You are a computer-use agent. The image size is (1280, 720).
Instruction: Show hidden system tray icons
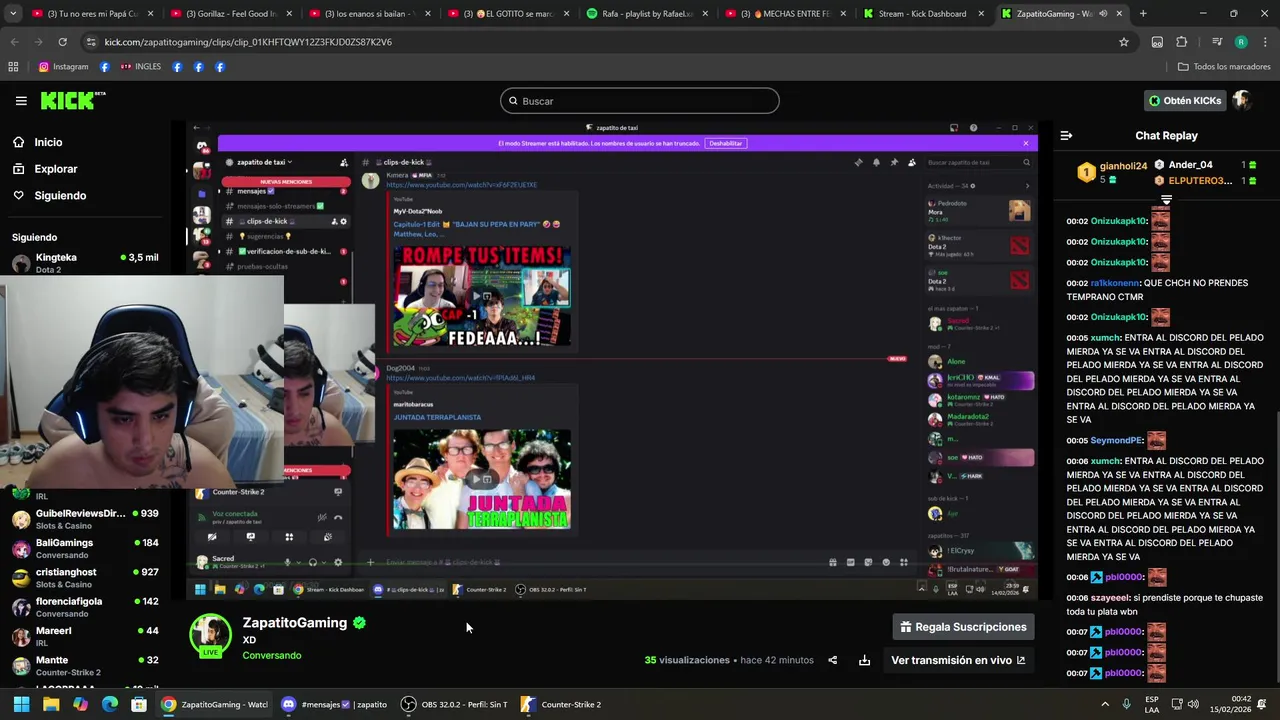coord(1105,704)
